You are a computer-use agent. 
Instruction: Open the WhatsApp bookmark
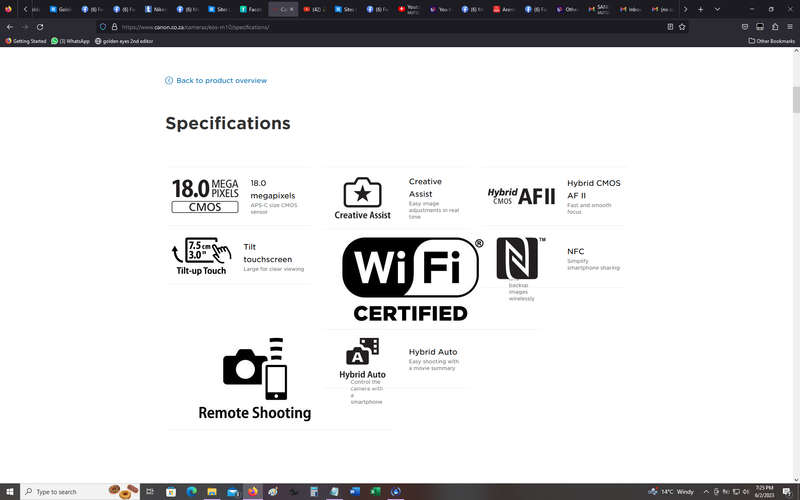[70, 41]
